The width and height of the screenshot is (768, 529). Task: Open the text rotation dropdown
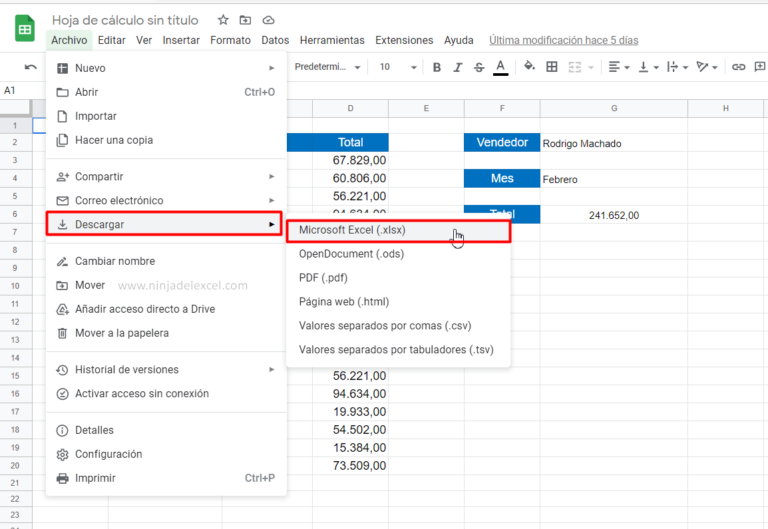point(707,67)
